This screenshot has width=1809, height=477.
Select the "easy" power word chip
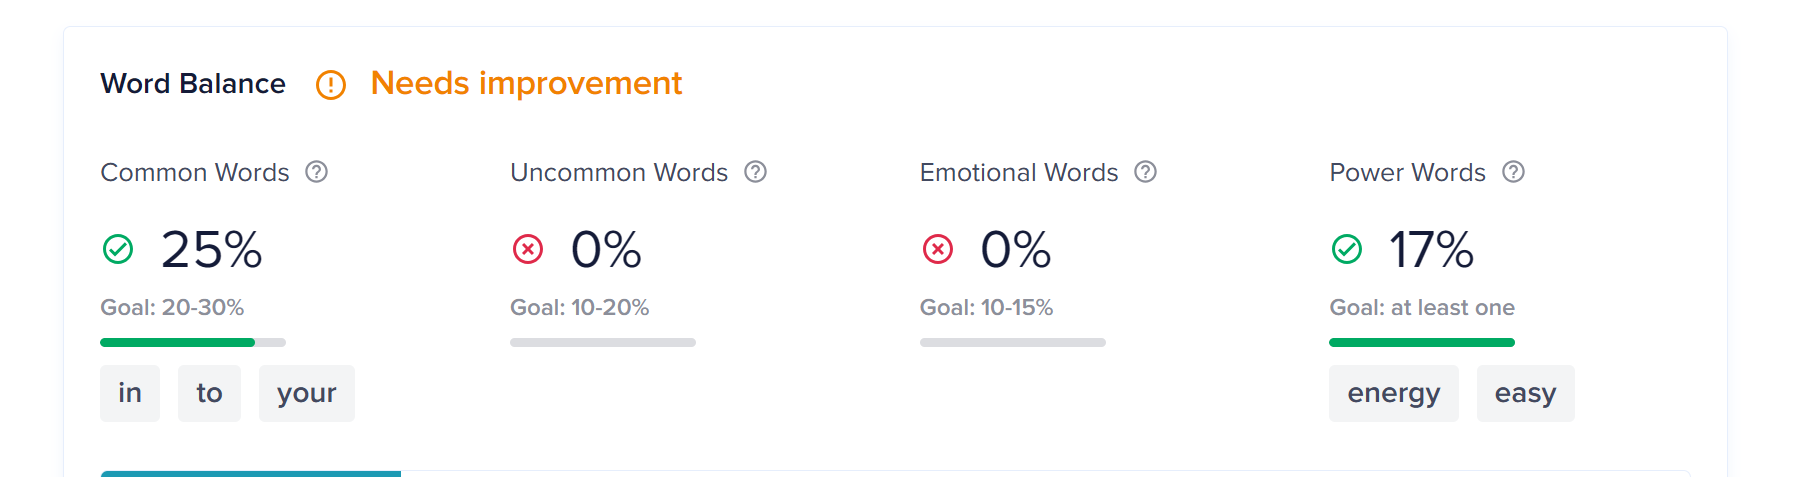point(1526,393)
